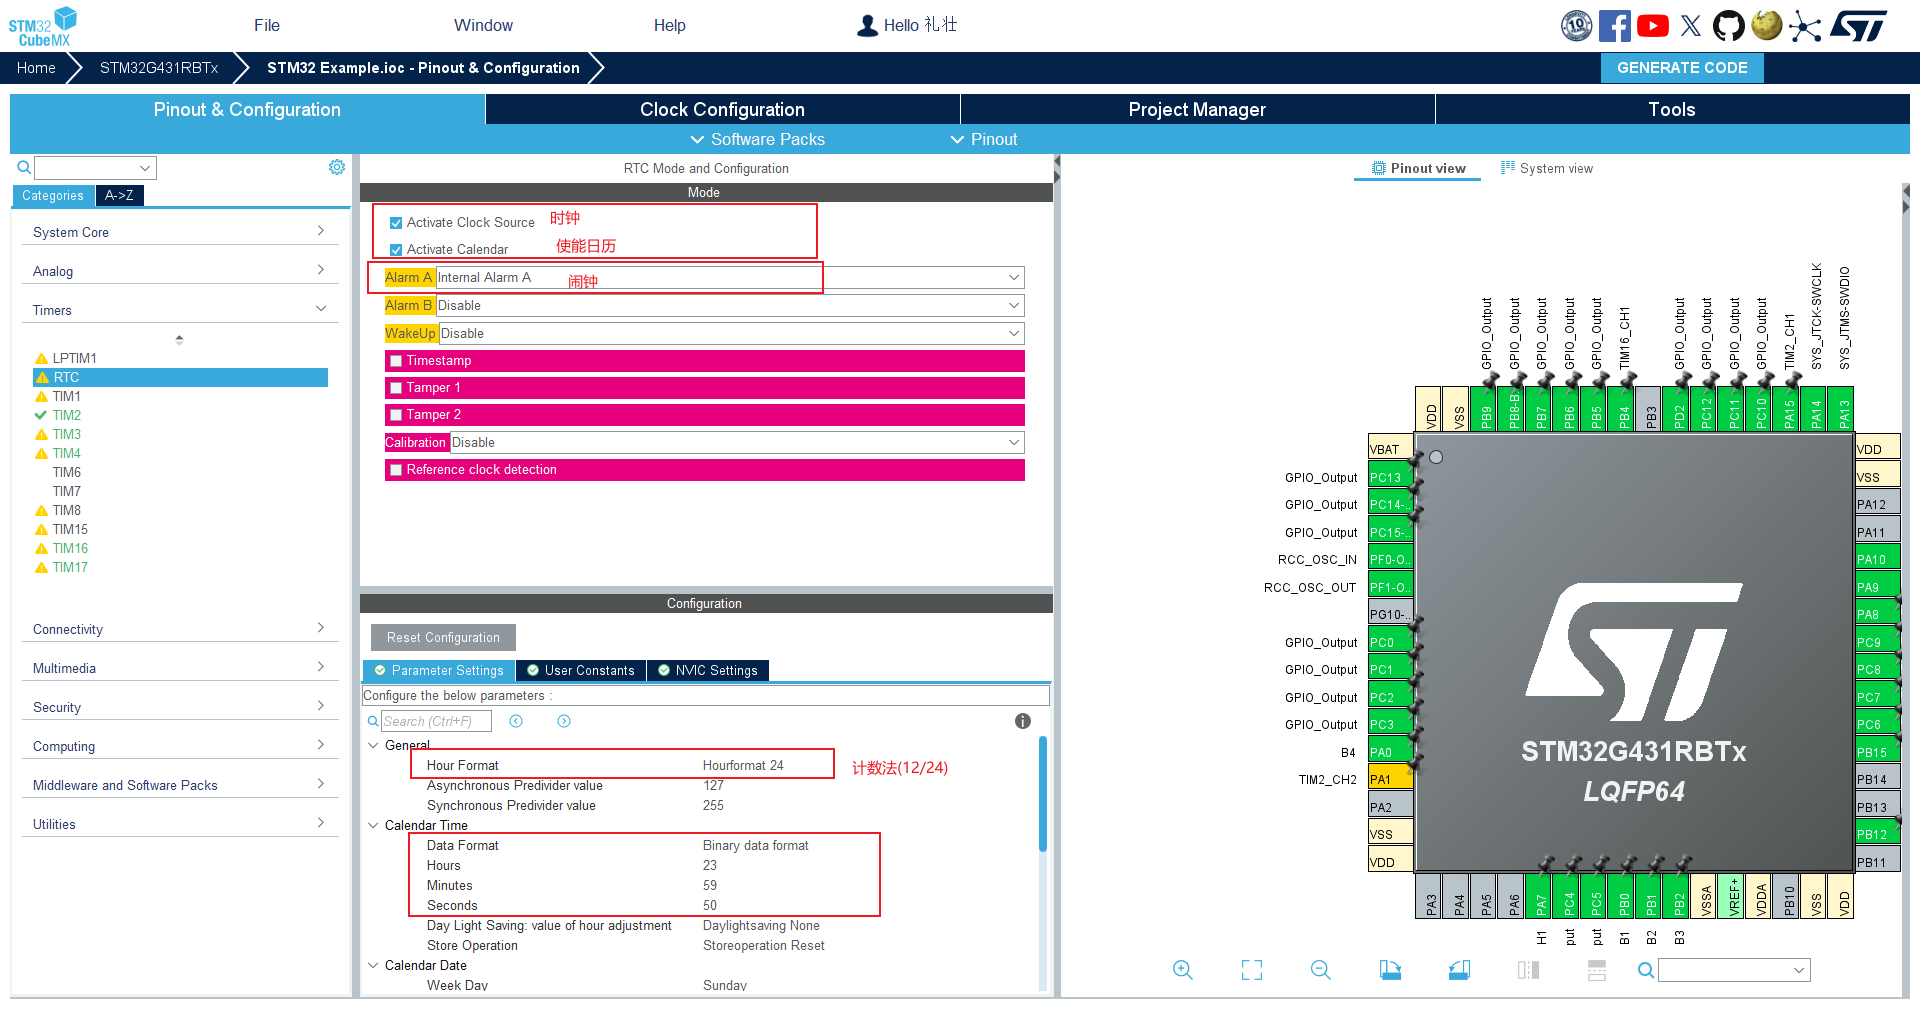Open the YouTube icon link
Viewport: 1920px width, 1009px height.
(x=1652, y=26)
